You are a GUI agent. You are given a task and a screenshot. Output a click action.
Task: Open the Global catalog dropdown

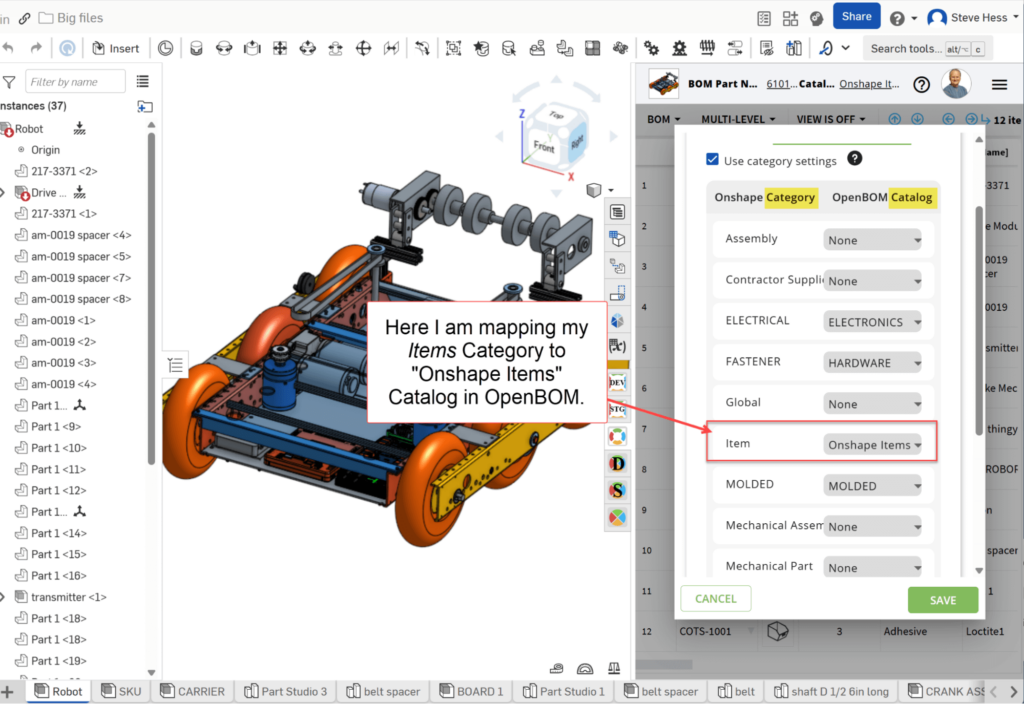(x=872, y=404)
